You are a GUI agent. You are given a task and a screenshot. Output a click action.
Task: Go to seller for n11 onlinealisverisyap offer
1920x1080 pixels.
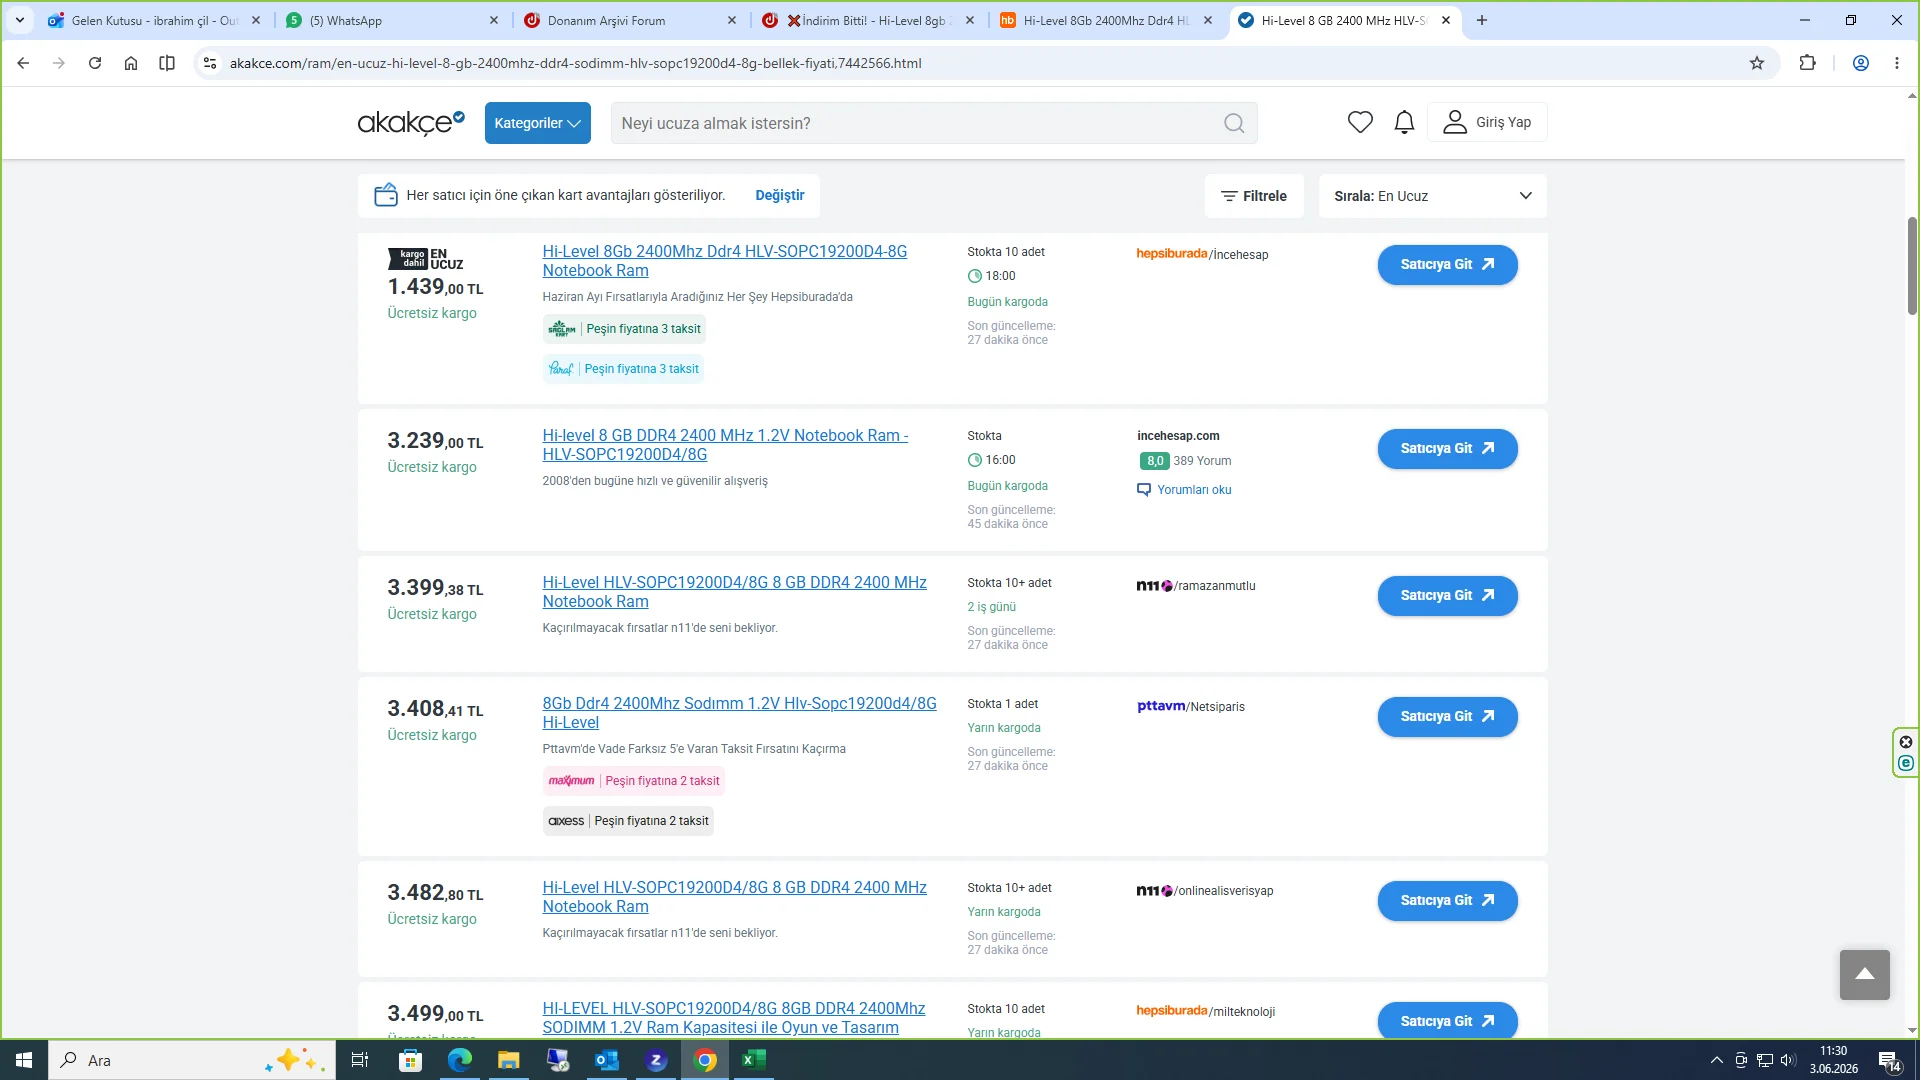coord(1447,900)
